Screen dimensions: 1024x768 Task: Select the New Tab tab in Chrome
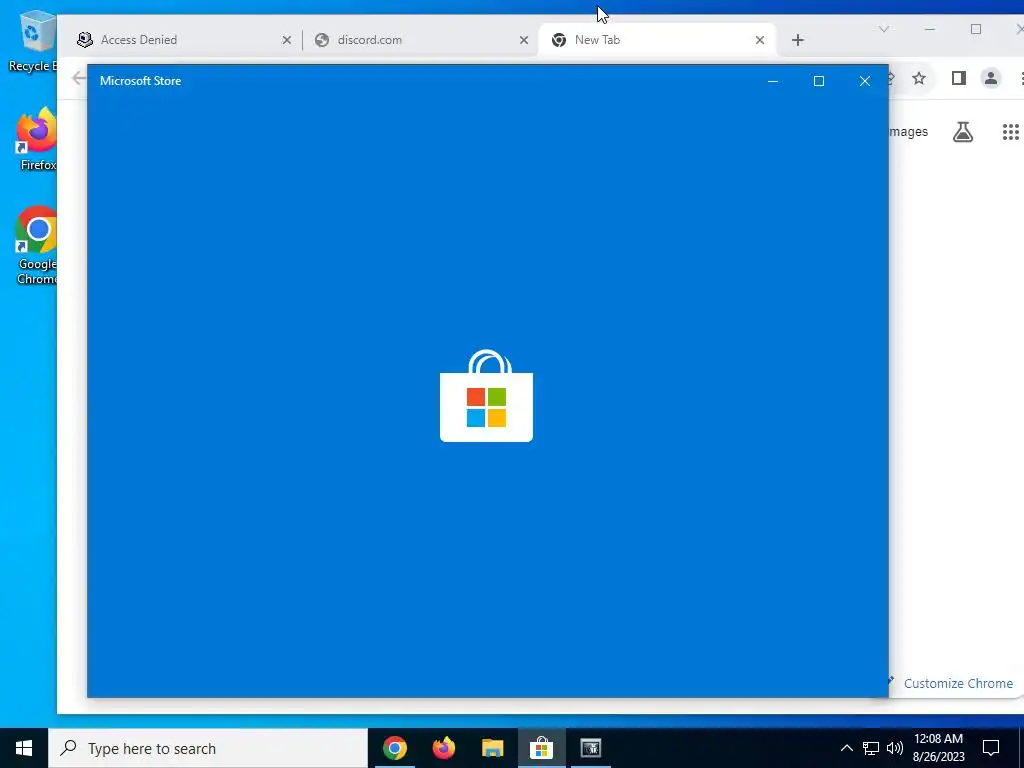pyautogui.click(x=657, y=40)
